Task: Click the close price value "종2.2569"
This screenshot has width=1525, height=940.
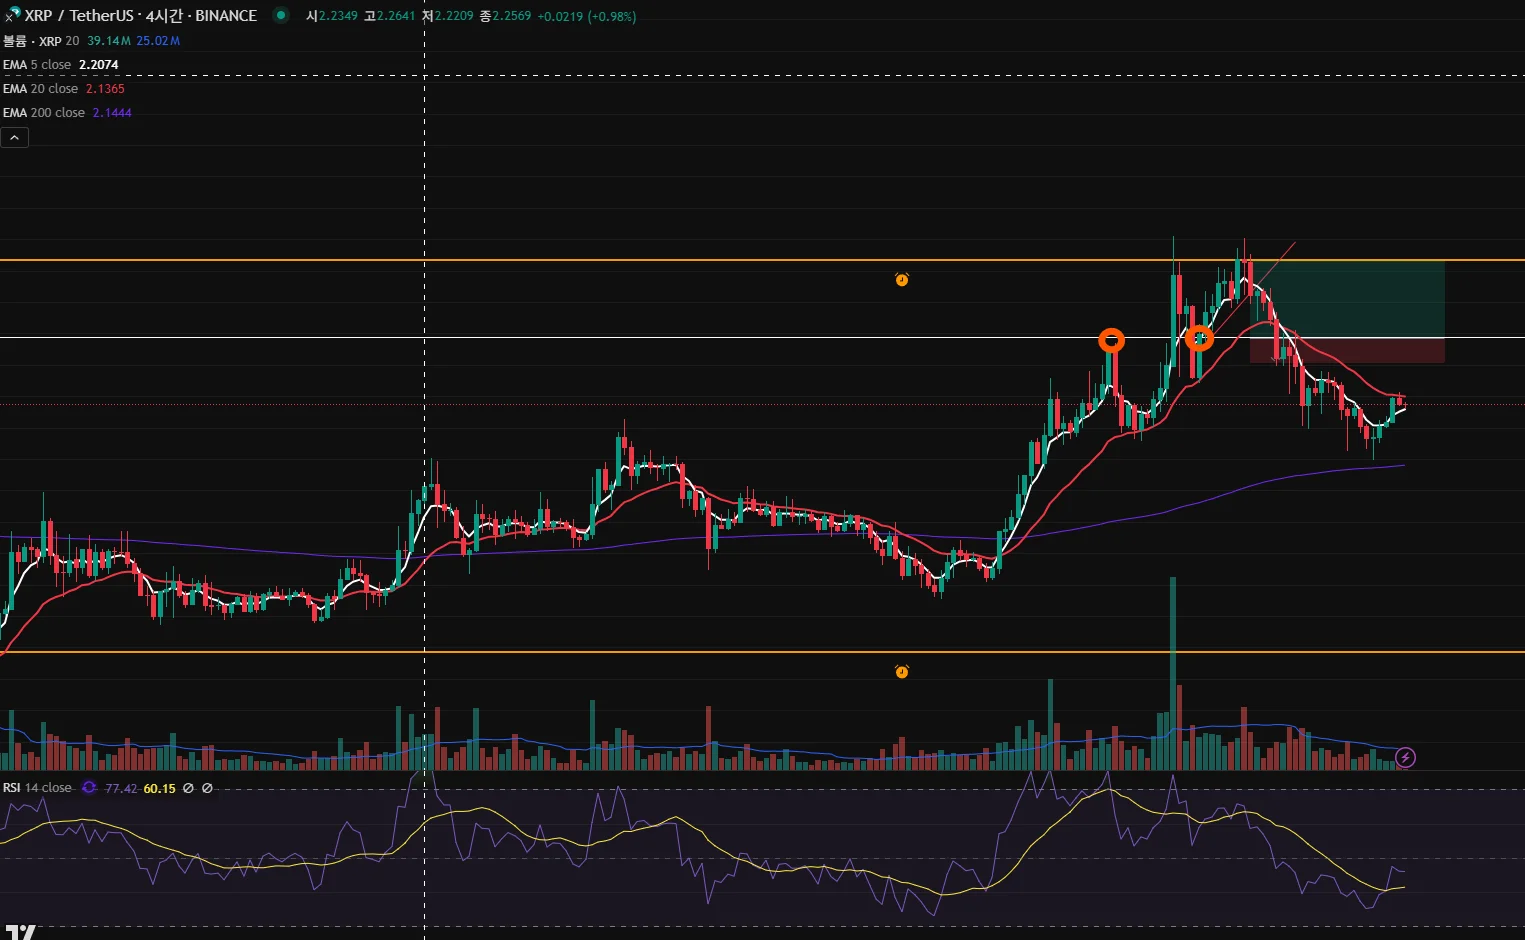Action: (x=505, y=16)
